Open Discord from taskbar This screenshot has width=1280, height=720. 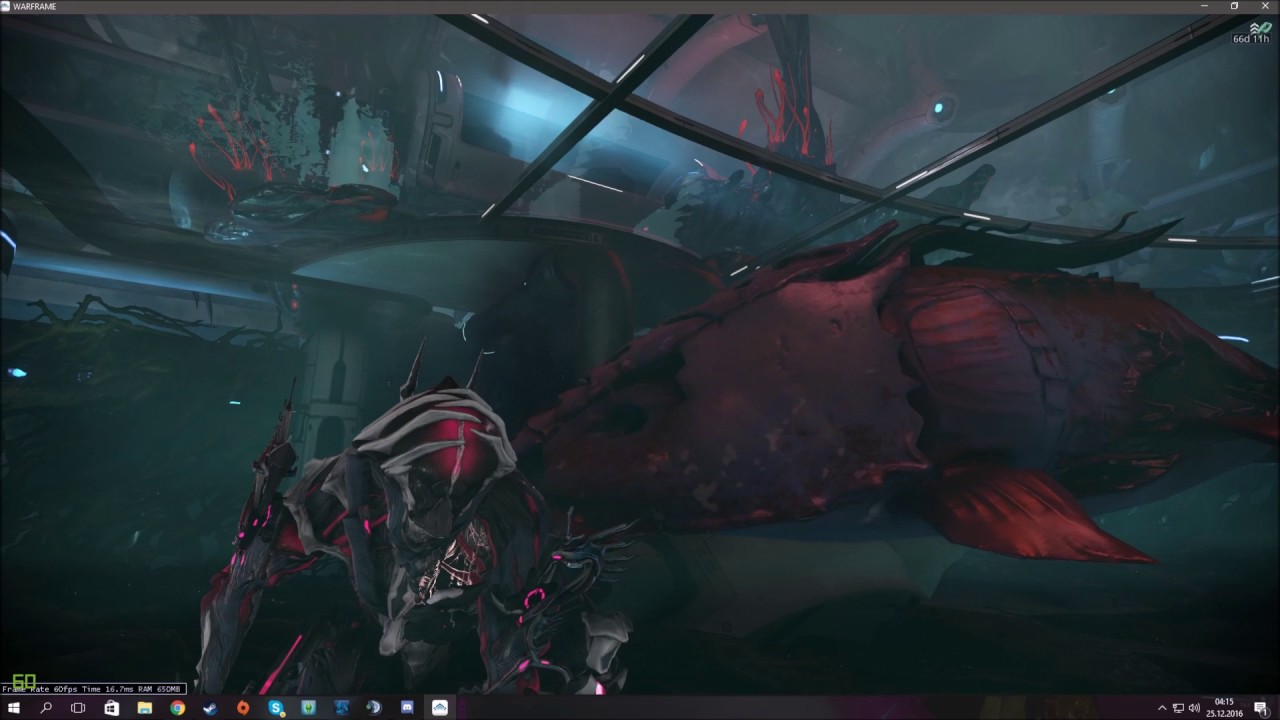(x=407, y=707)
